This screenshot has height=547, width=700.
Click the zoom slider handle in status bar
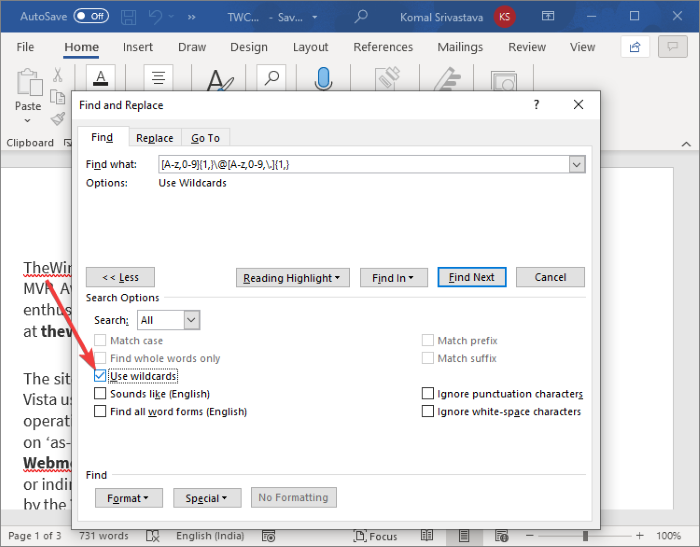(585, 535)
